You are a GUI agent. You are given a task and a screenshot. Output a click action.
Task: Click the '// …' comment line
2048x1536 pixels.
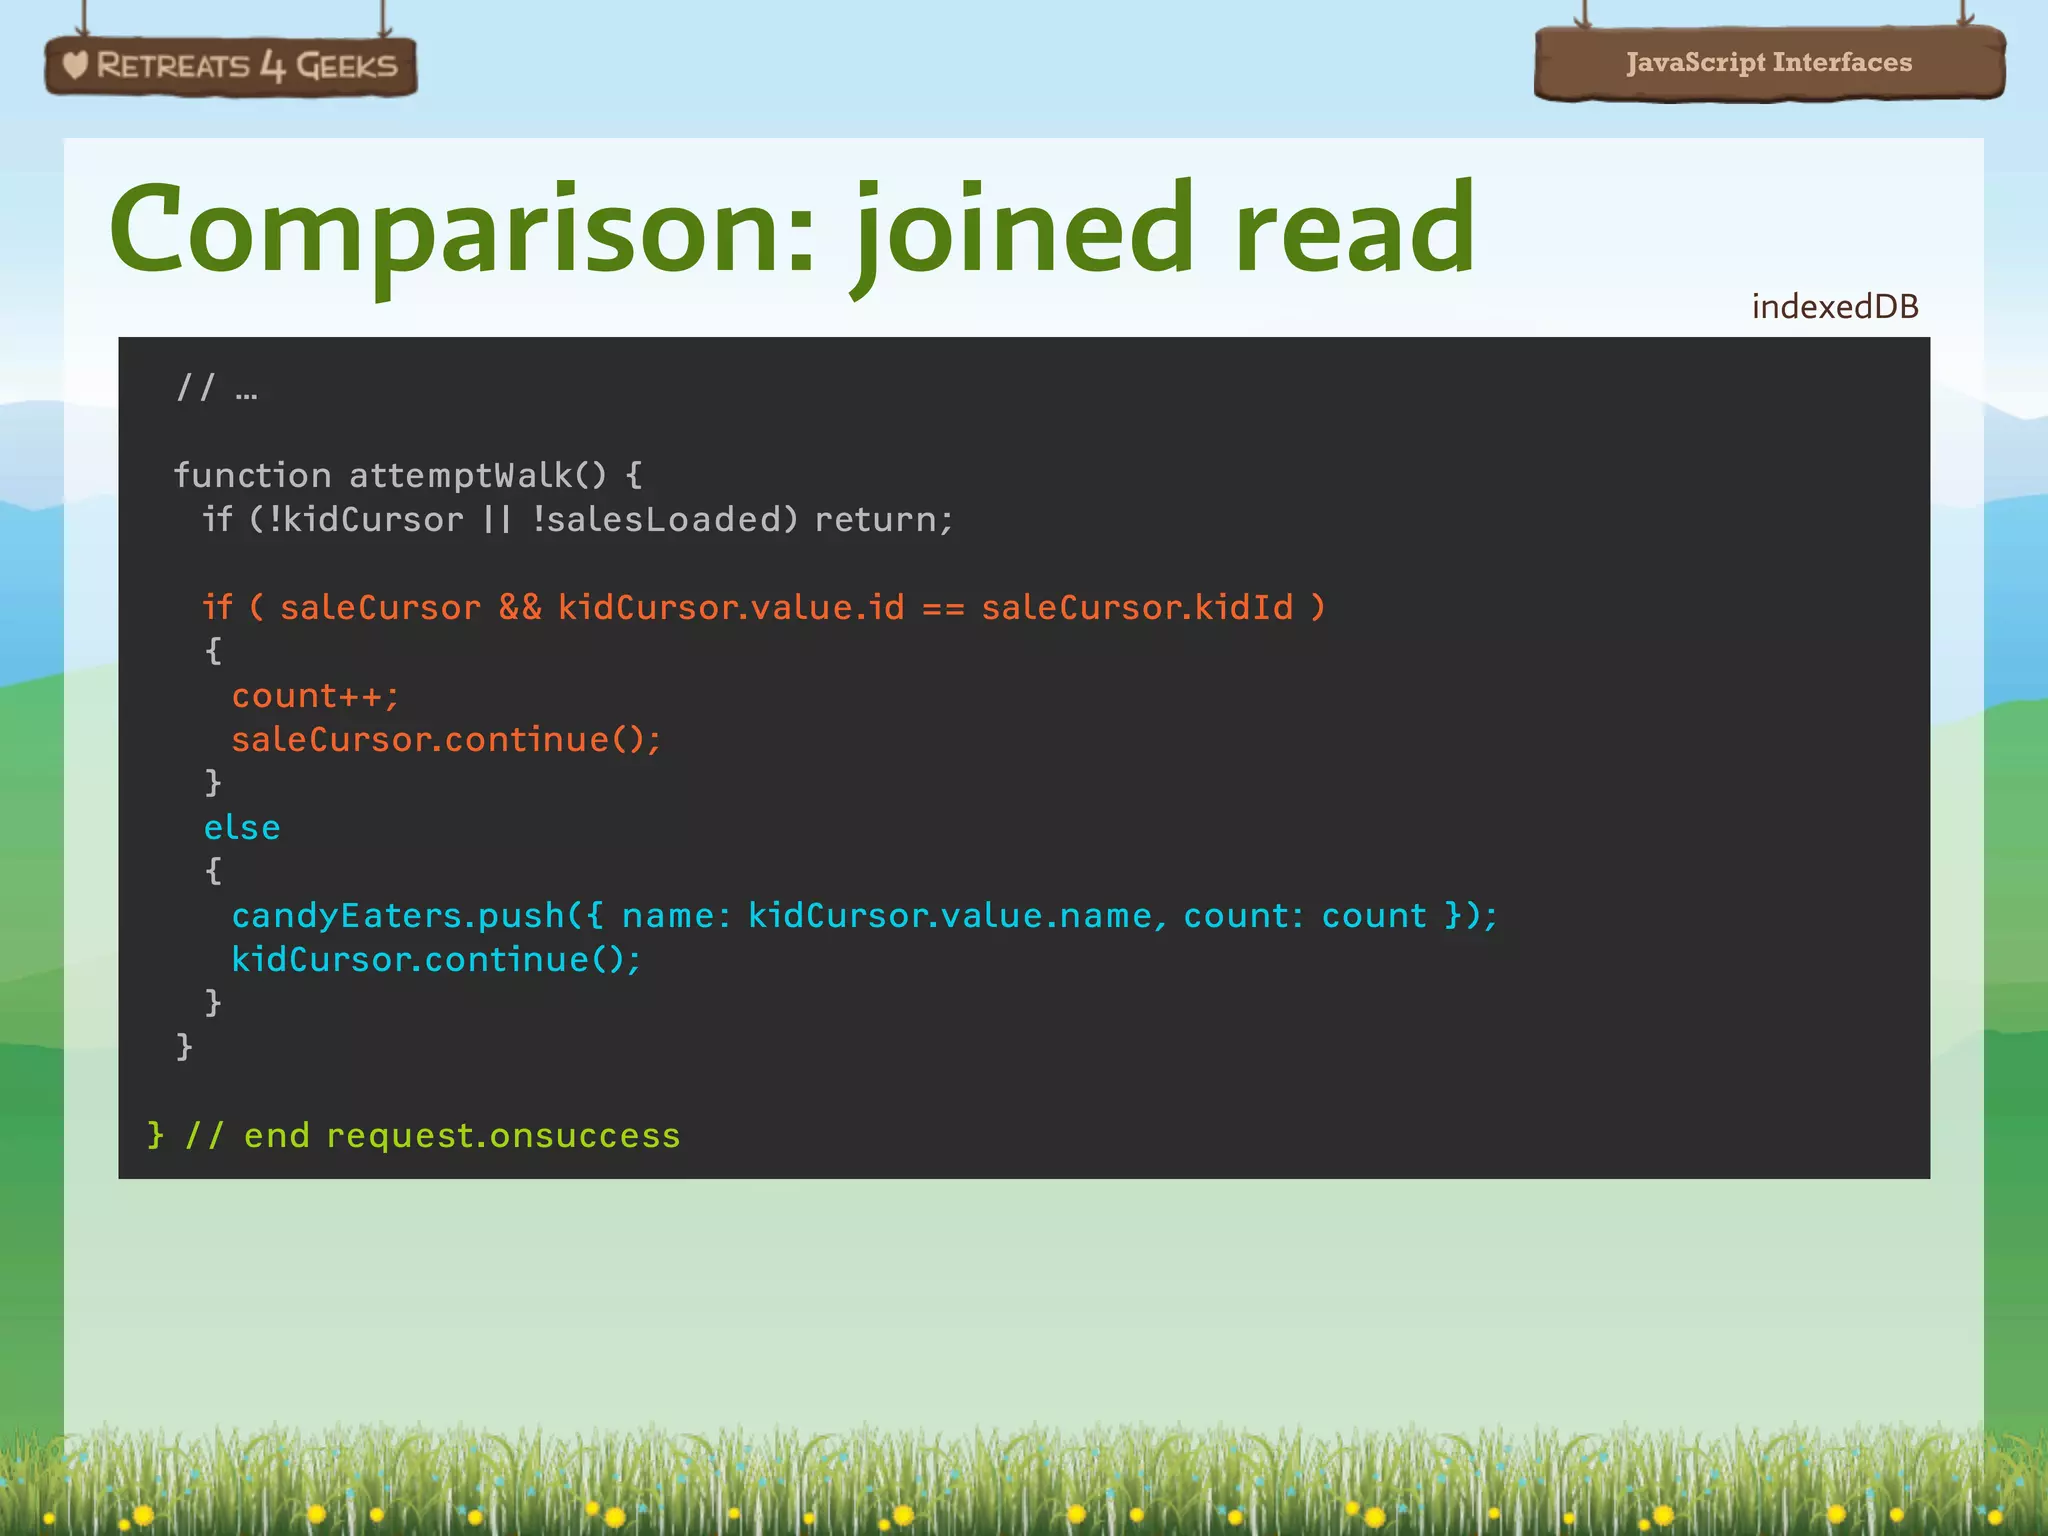(x=217, y=387)
